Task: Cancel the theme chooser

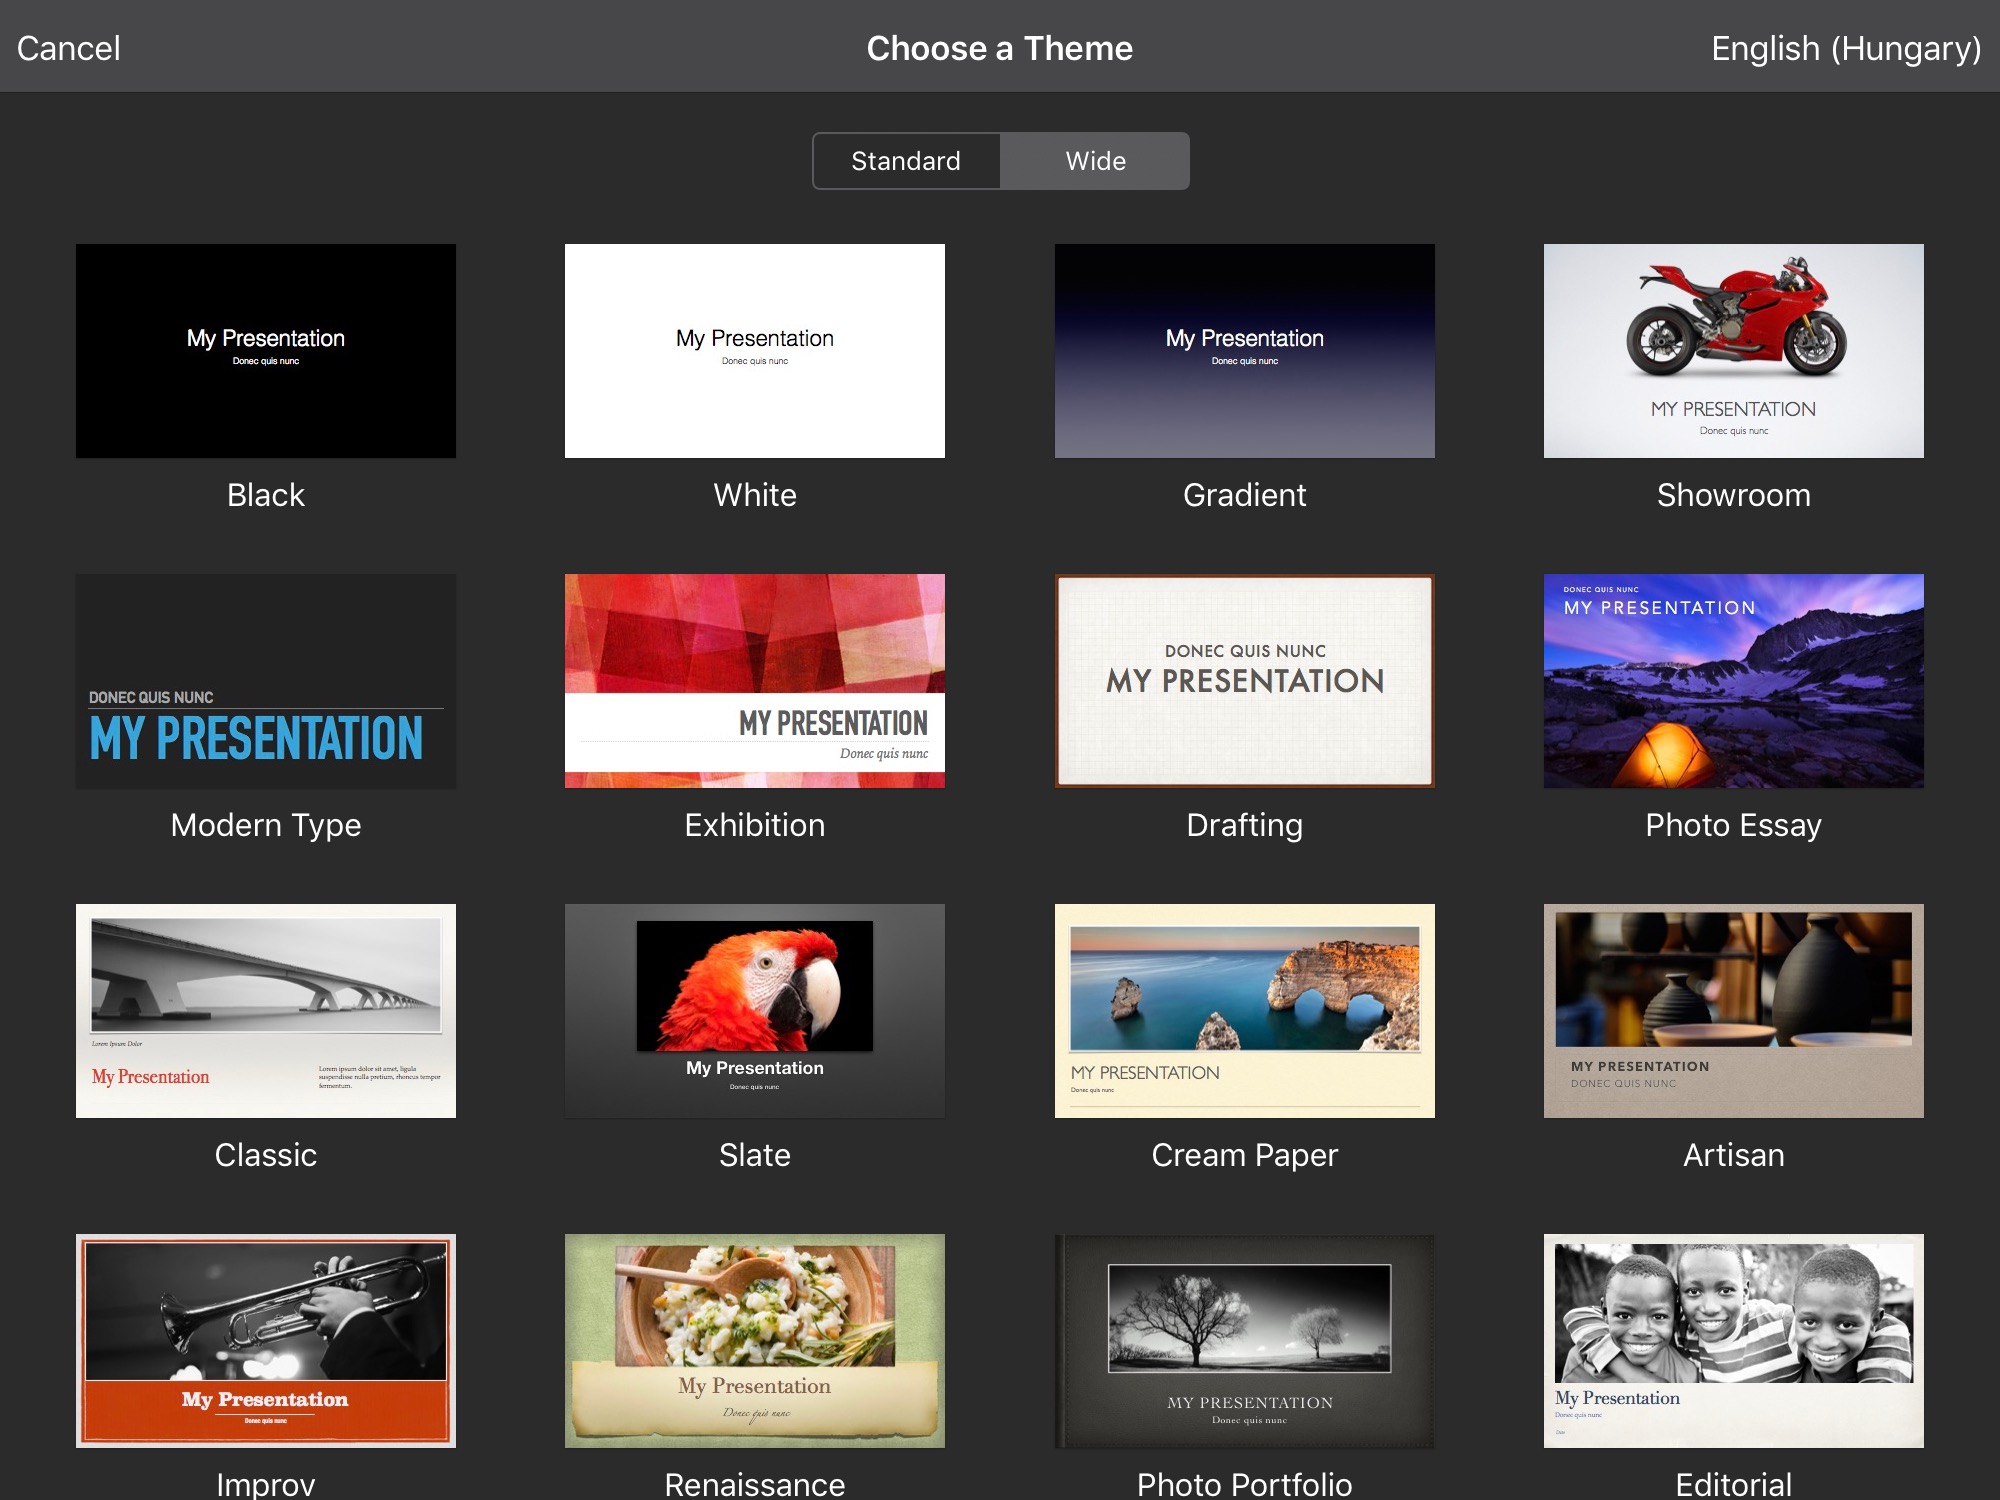Action: coord(69,48)
